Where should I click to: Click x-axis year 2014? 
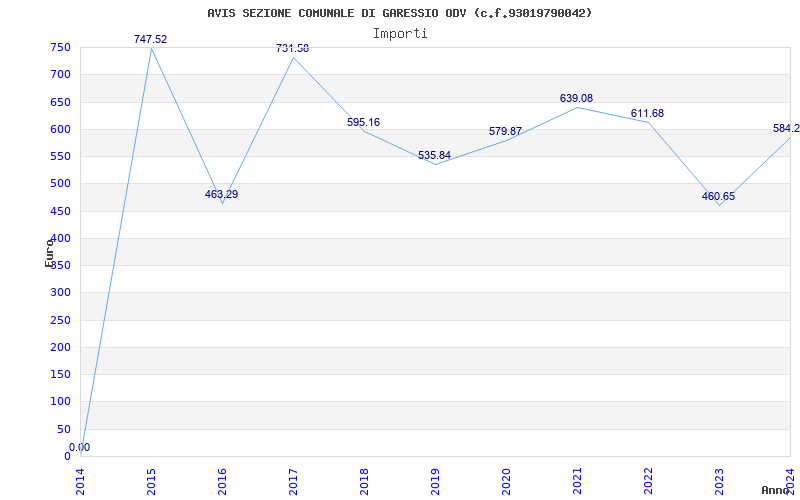(80, 482)
